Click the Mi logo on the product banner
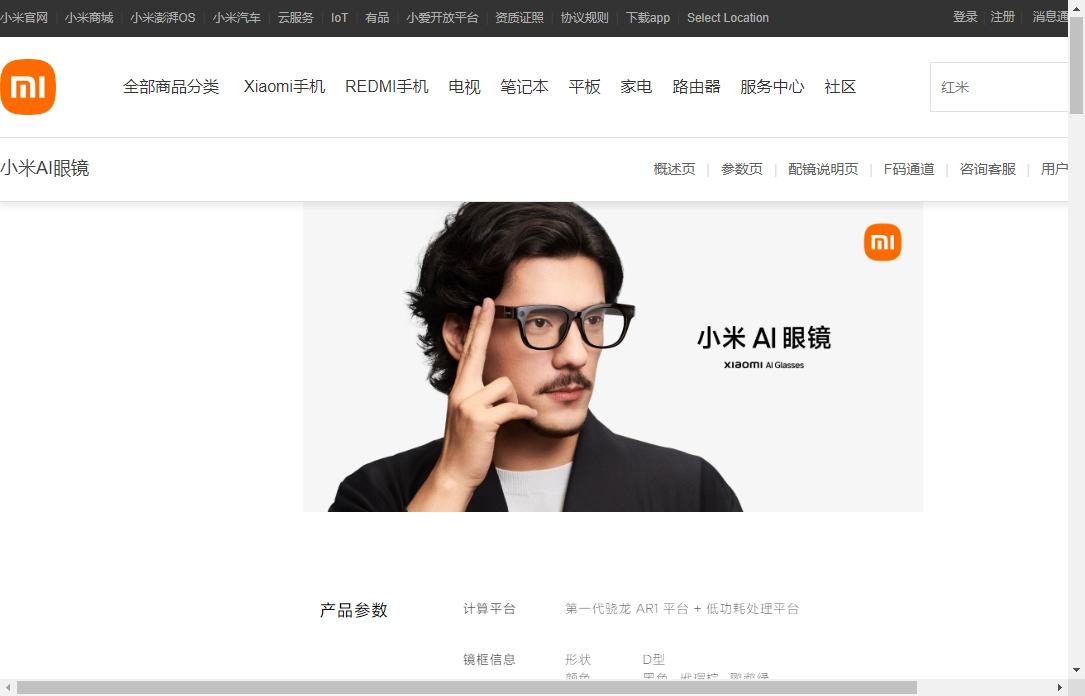This screenshot has width=1085, height=696. pyautogui.click(x=883, y=242)
